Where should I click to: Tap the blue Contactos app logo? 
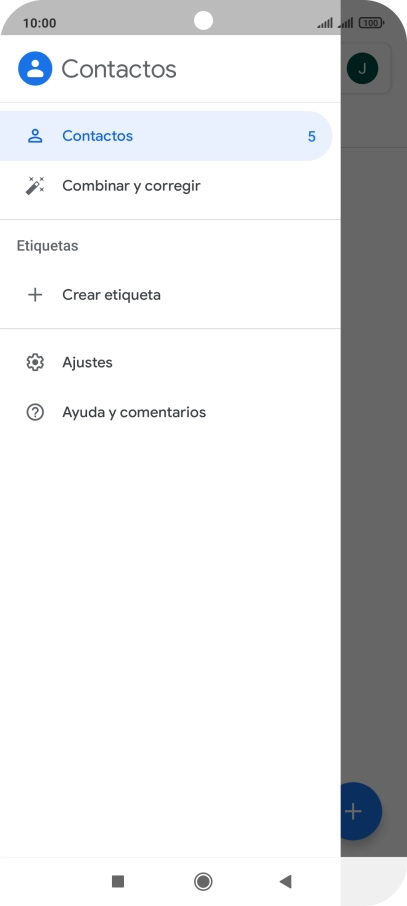click(35, 69)
